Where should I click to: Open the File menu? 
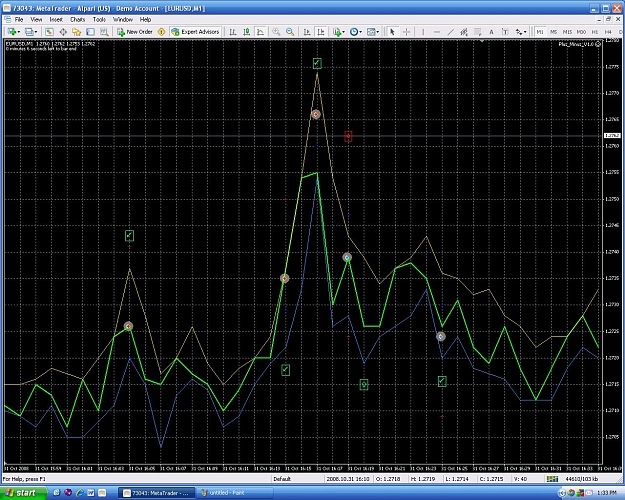pyautogui.click(x=19, y=20)
